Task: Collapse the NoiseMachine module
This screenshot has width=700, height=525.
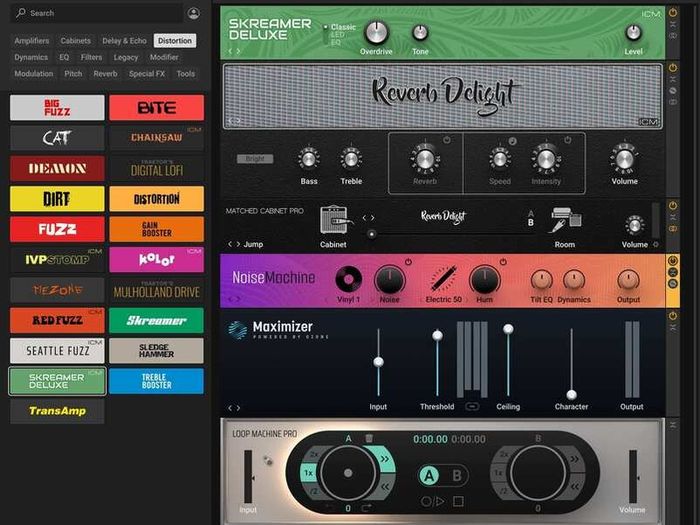Action: [673, 272]
